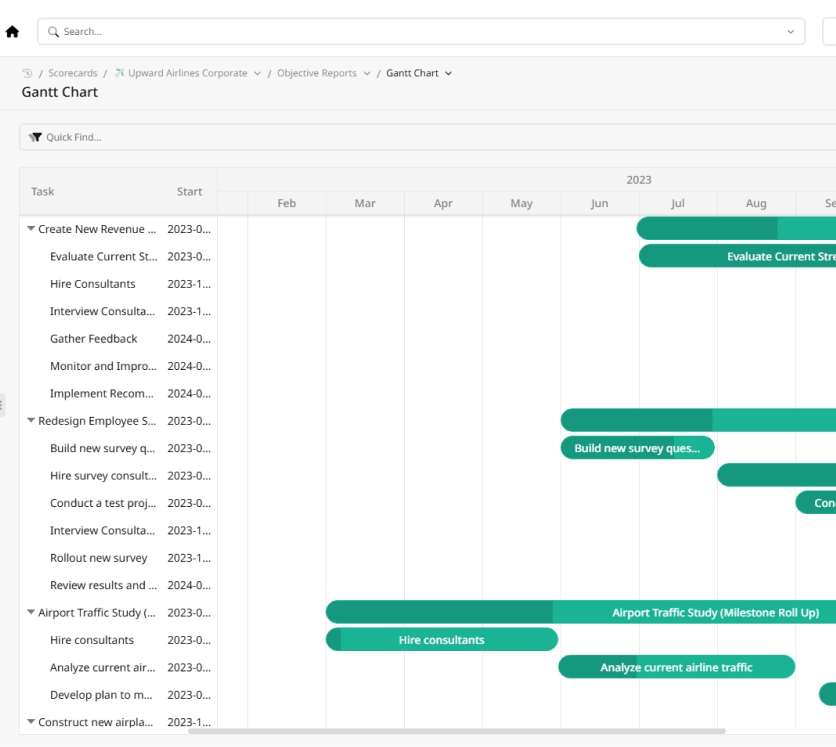Select the Hire consultants Gantt bar
Image resolution: width=836 pixels, height=747 pixels.
pyautogui.click(x=442, y=639)
